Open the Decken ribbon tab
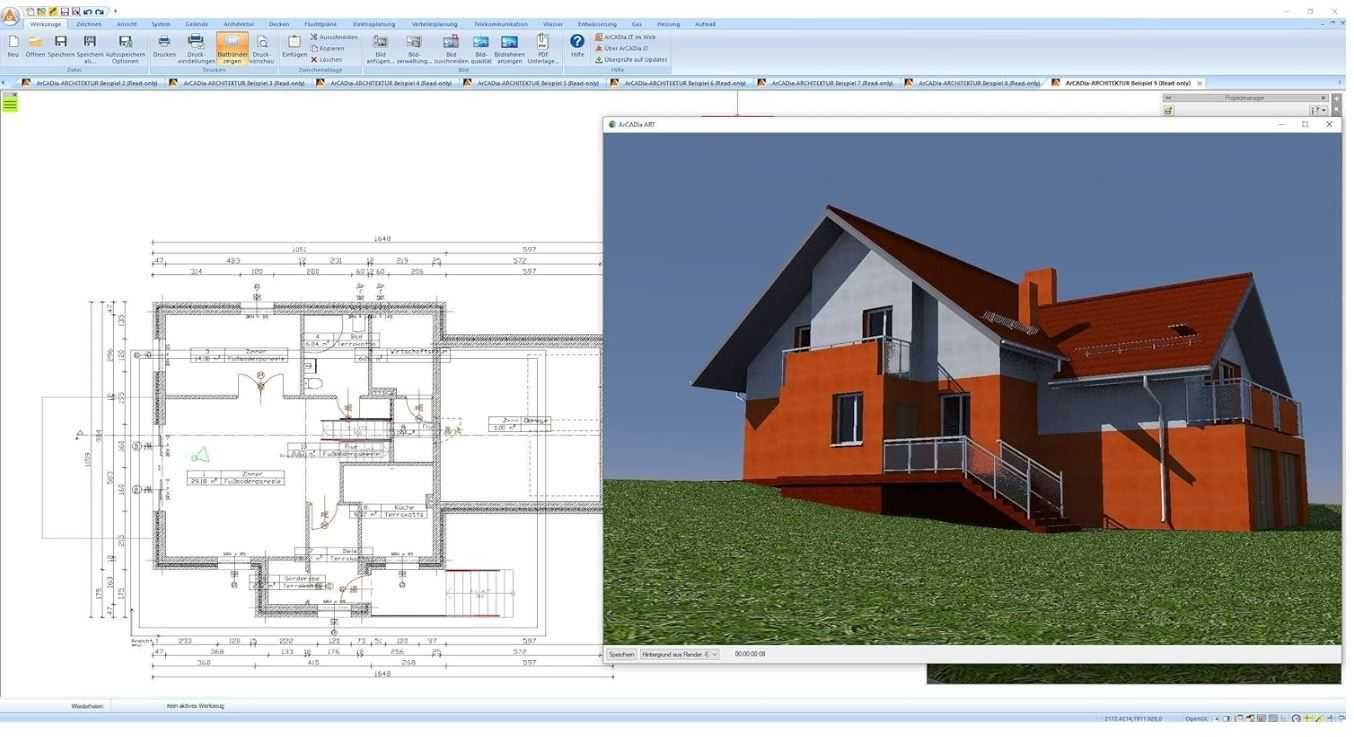This screenshot has width=1354, height=737. (279, 24)
